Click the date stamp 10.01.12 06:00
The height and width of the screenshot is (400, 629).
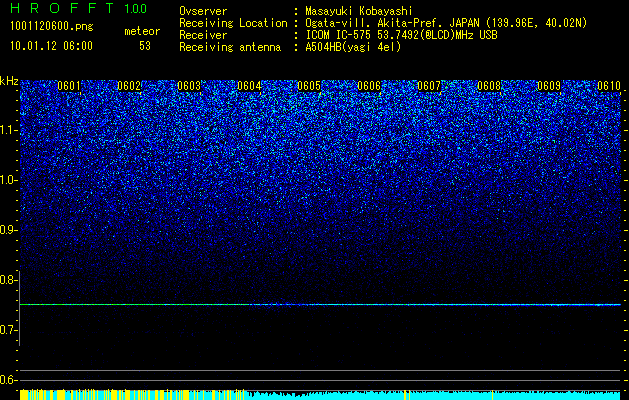click(x=51, y=46)
